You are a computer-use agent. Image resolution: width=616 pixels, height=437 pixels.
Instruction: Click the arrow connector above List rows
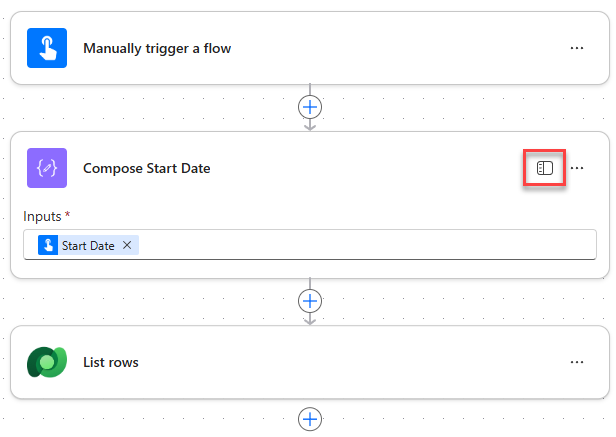pyautogui.click(x=311, y=318)
